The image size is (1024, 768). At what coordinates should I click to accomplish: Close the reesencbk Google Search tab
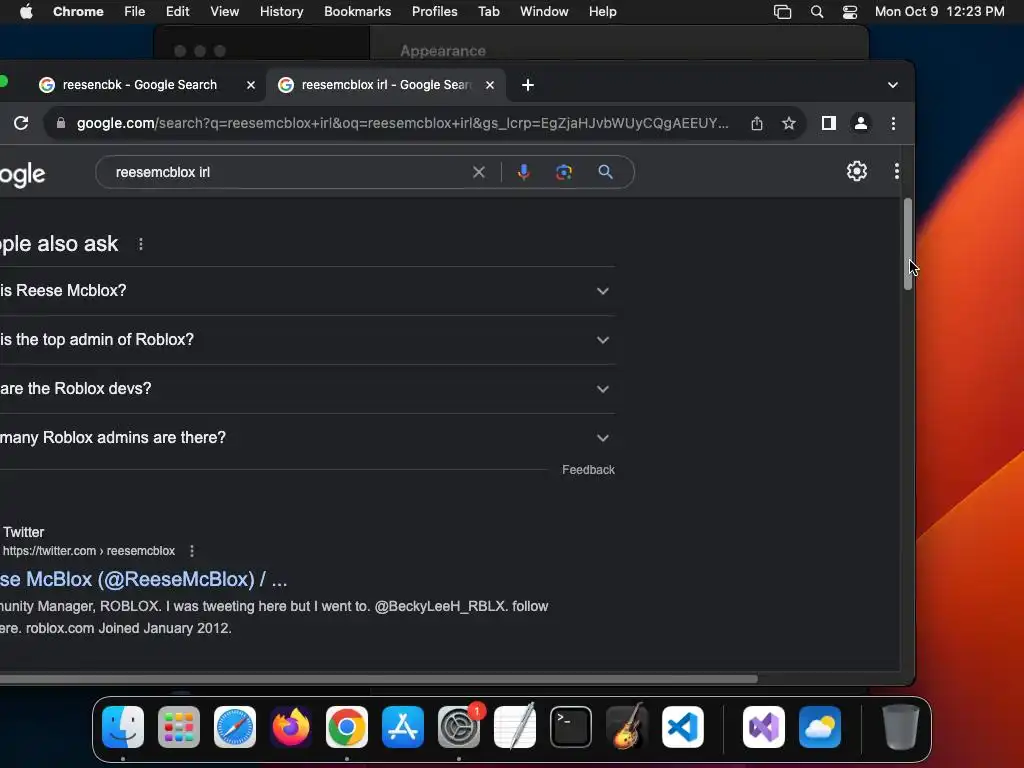click(x=251, y=85)
